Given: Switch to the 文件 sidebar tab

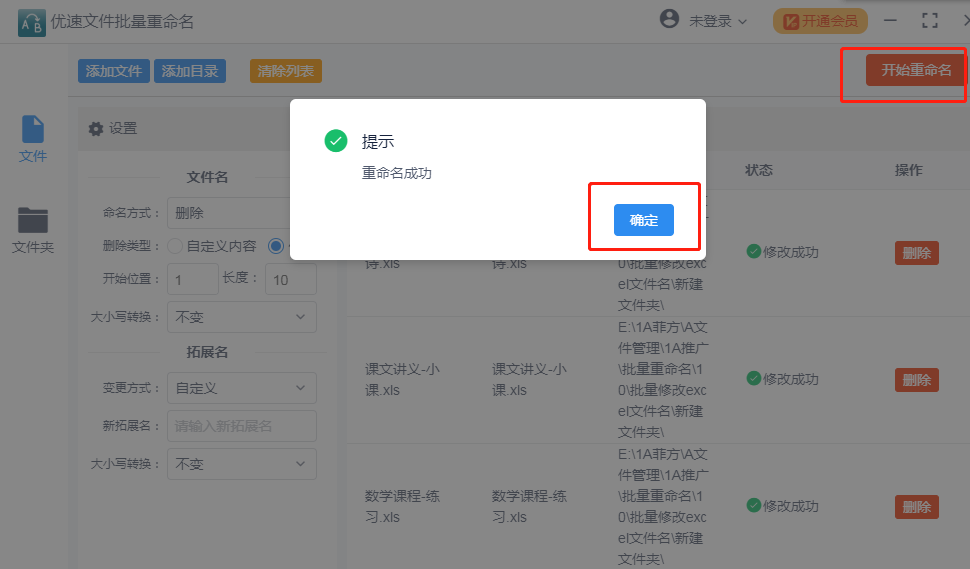Looking at the screenshot, I should click(x=33, y=139).
